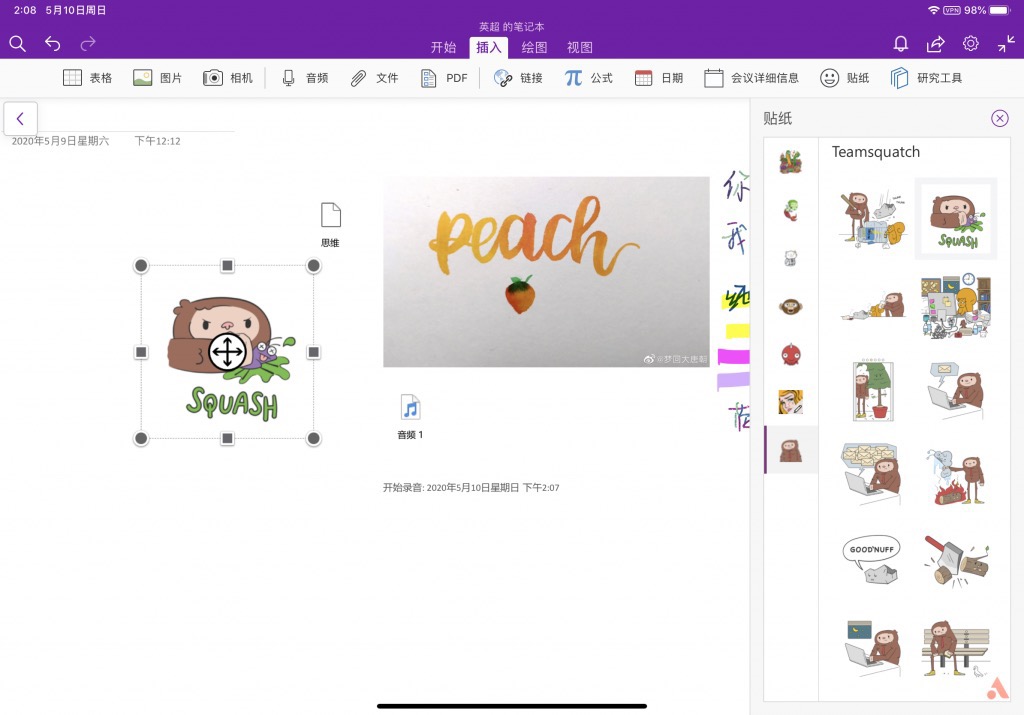This screenshot has height=715, width=1024.
Task: Record audio with 音频 button
Action: point(304,78)
